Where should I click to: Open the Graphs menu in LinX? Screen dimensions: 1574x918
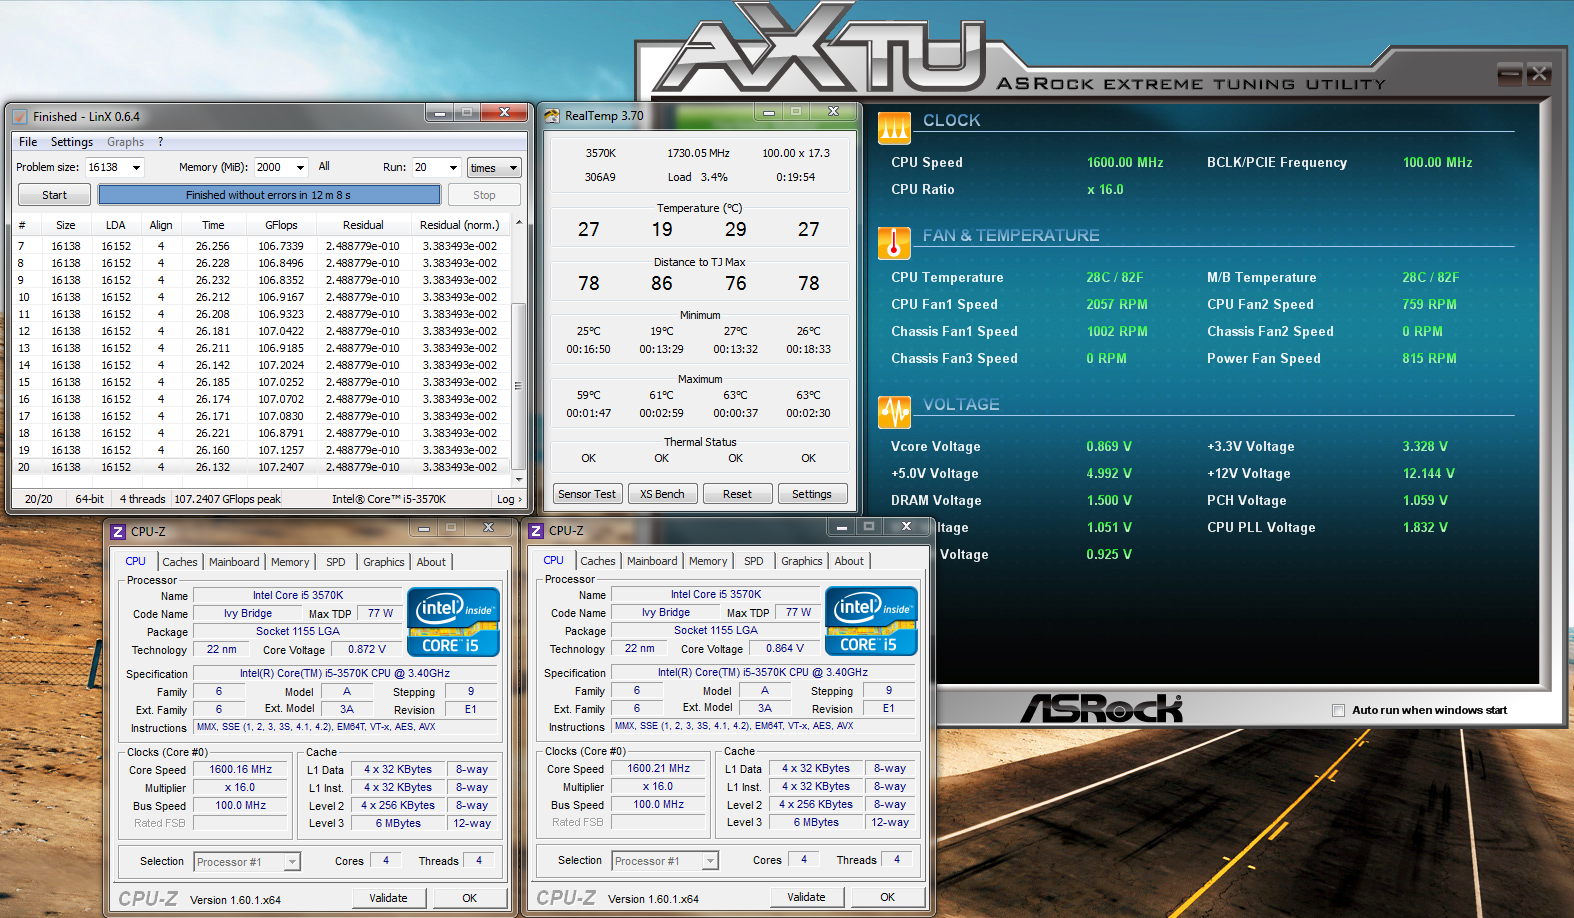(125, 142)
